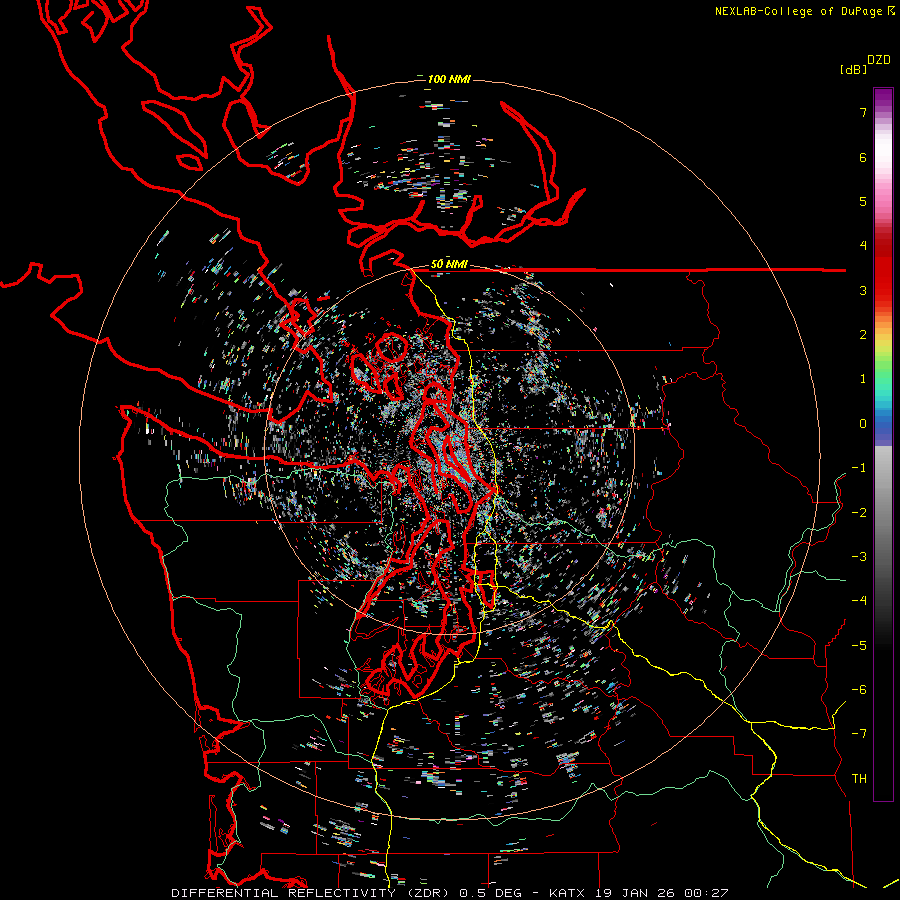Viewport: 900px width, 900px height.
Task: Click the colorbar value -1 label
Action: (859, 468)
